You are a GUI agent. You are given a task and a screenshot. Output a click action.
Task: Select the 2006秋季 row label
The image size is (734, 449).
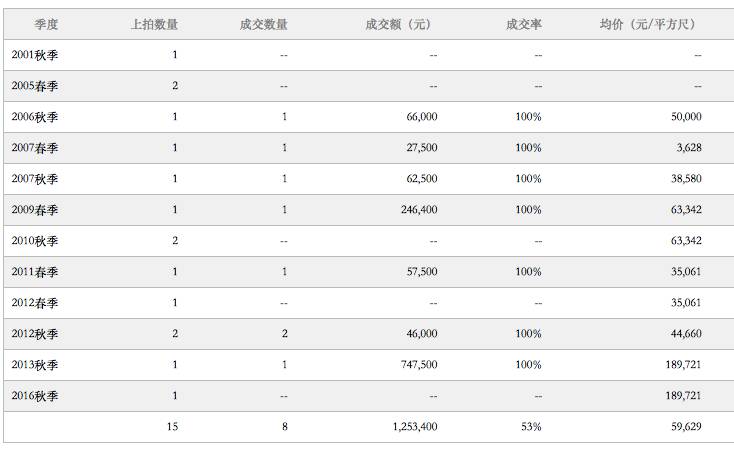click(35, 117)
